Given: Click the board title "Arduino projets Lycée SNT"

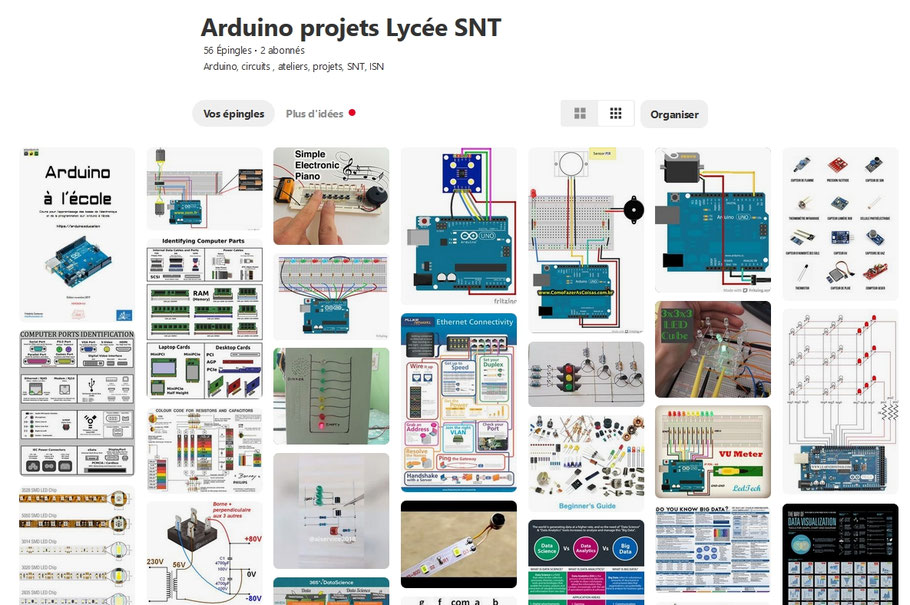Looking at the screenshot, I should pos(351,28).
